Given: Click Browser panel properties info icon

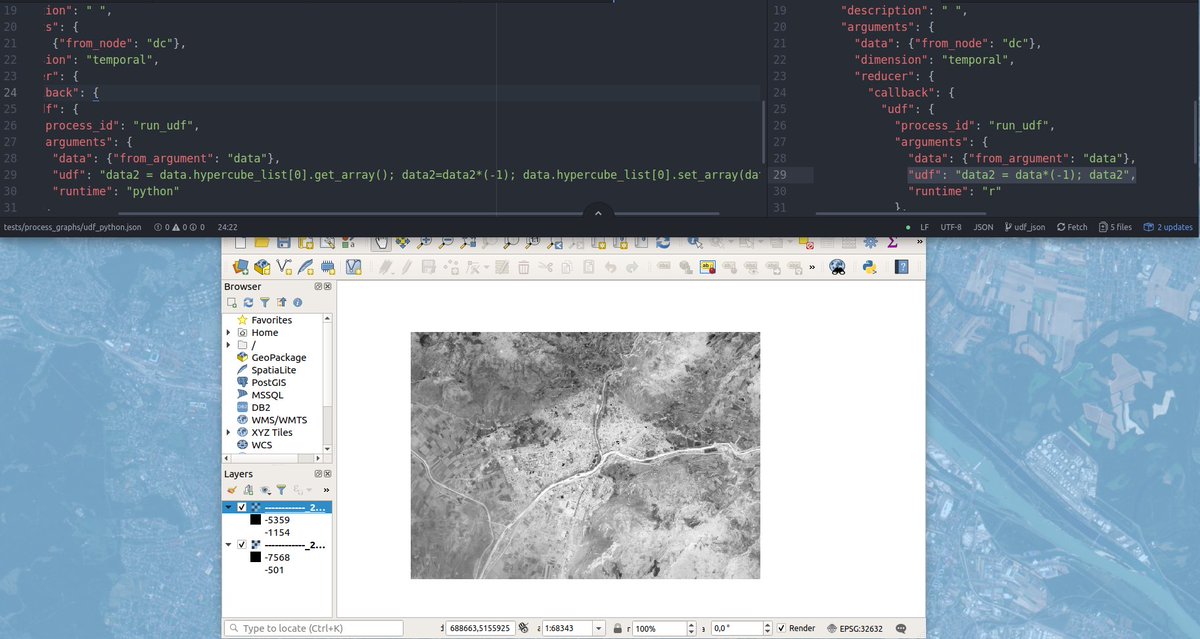Looking at the screenshot, I should pos(296,302).
